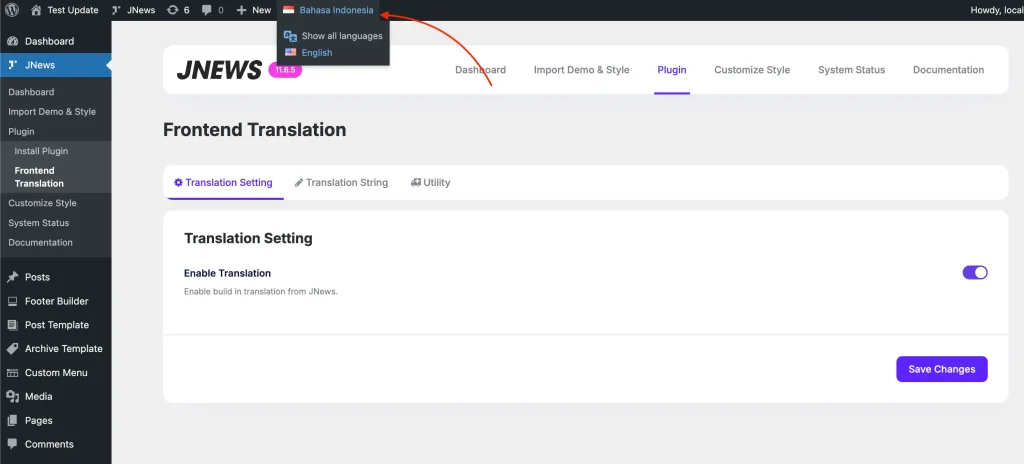Expand the New content menu in admin bar
The height and width of the screenshot is (464, 1024).
[254, 10]
